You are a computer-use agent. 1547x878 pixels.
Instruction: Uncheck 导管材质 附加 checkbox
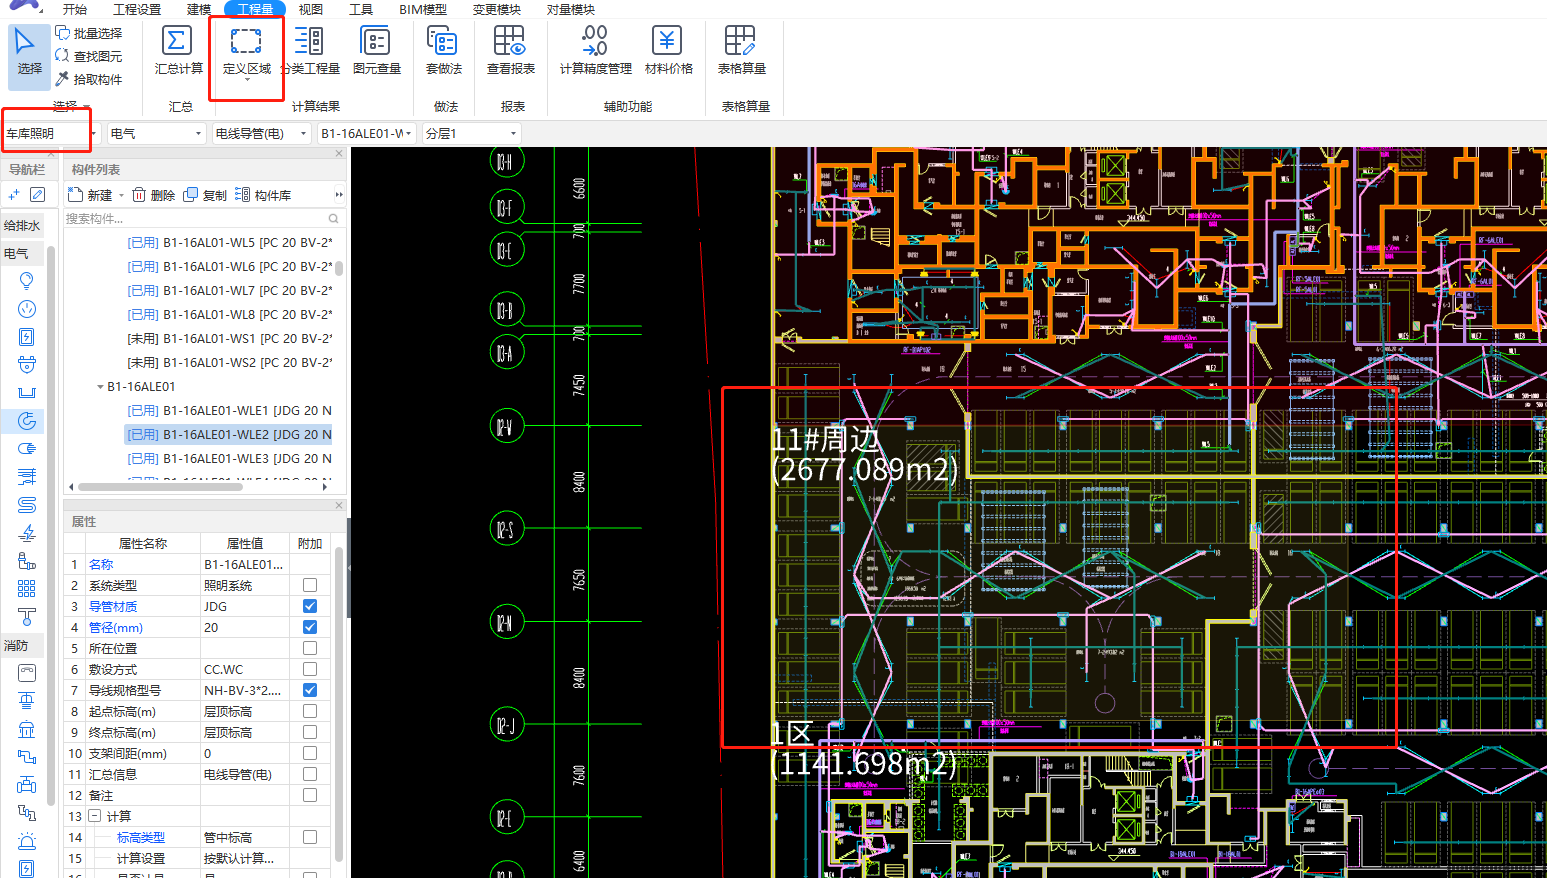coord(310,606)
